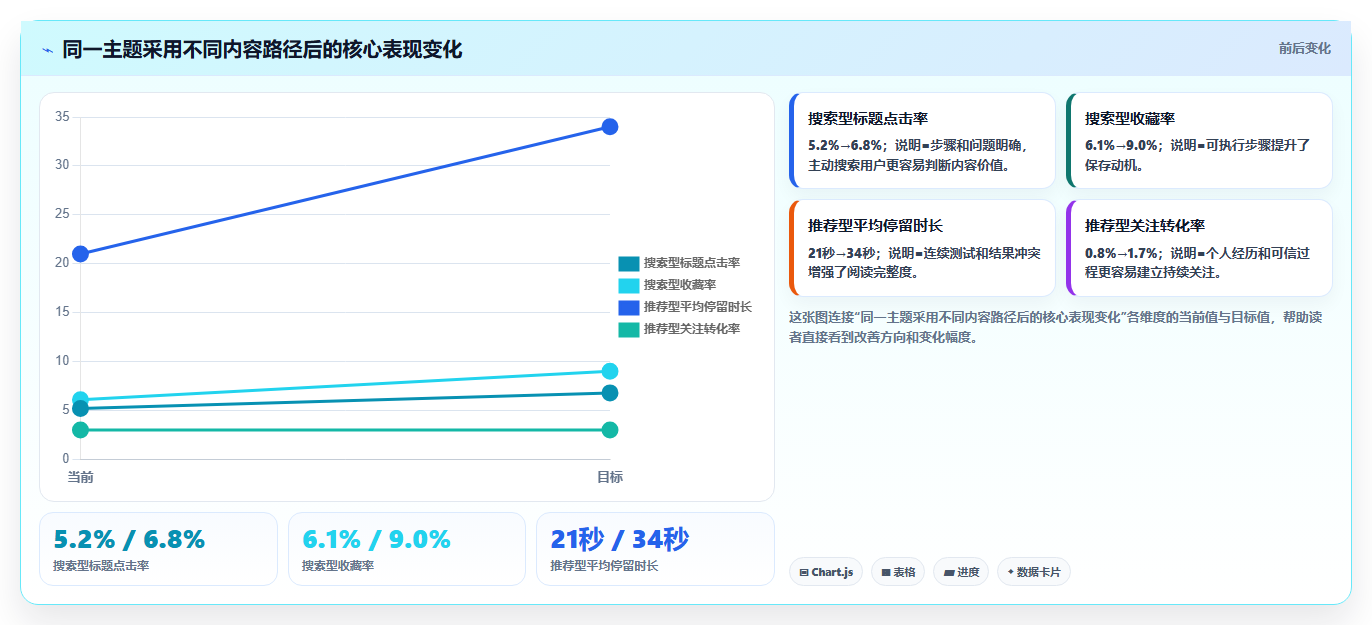Hide the 搜索型标题点击率 series via its legend label
This screenshot has width=1372, height=625.
pos(692,263)
